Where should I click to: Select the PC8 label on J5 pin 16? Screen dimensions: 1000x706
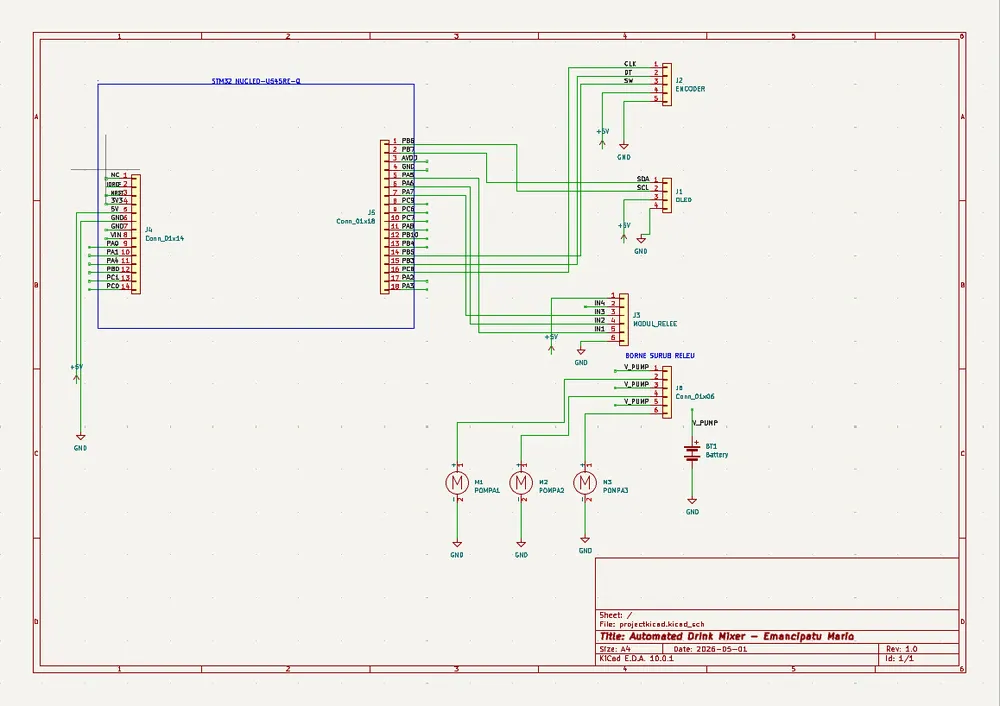tap(408, 268)
